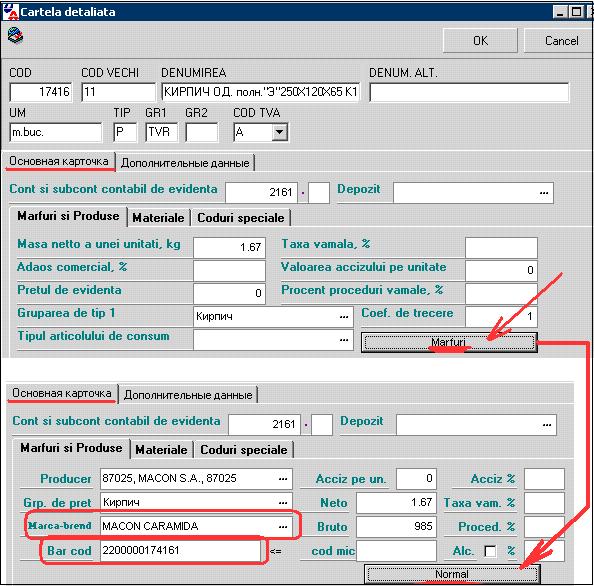Click Masa netto field showing 1.67
Image resolution: width=594 pixels, height=586 pixels.
click(229, 247)
